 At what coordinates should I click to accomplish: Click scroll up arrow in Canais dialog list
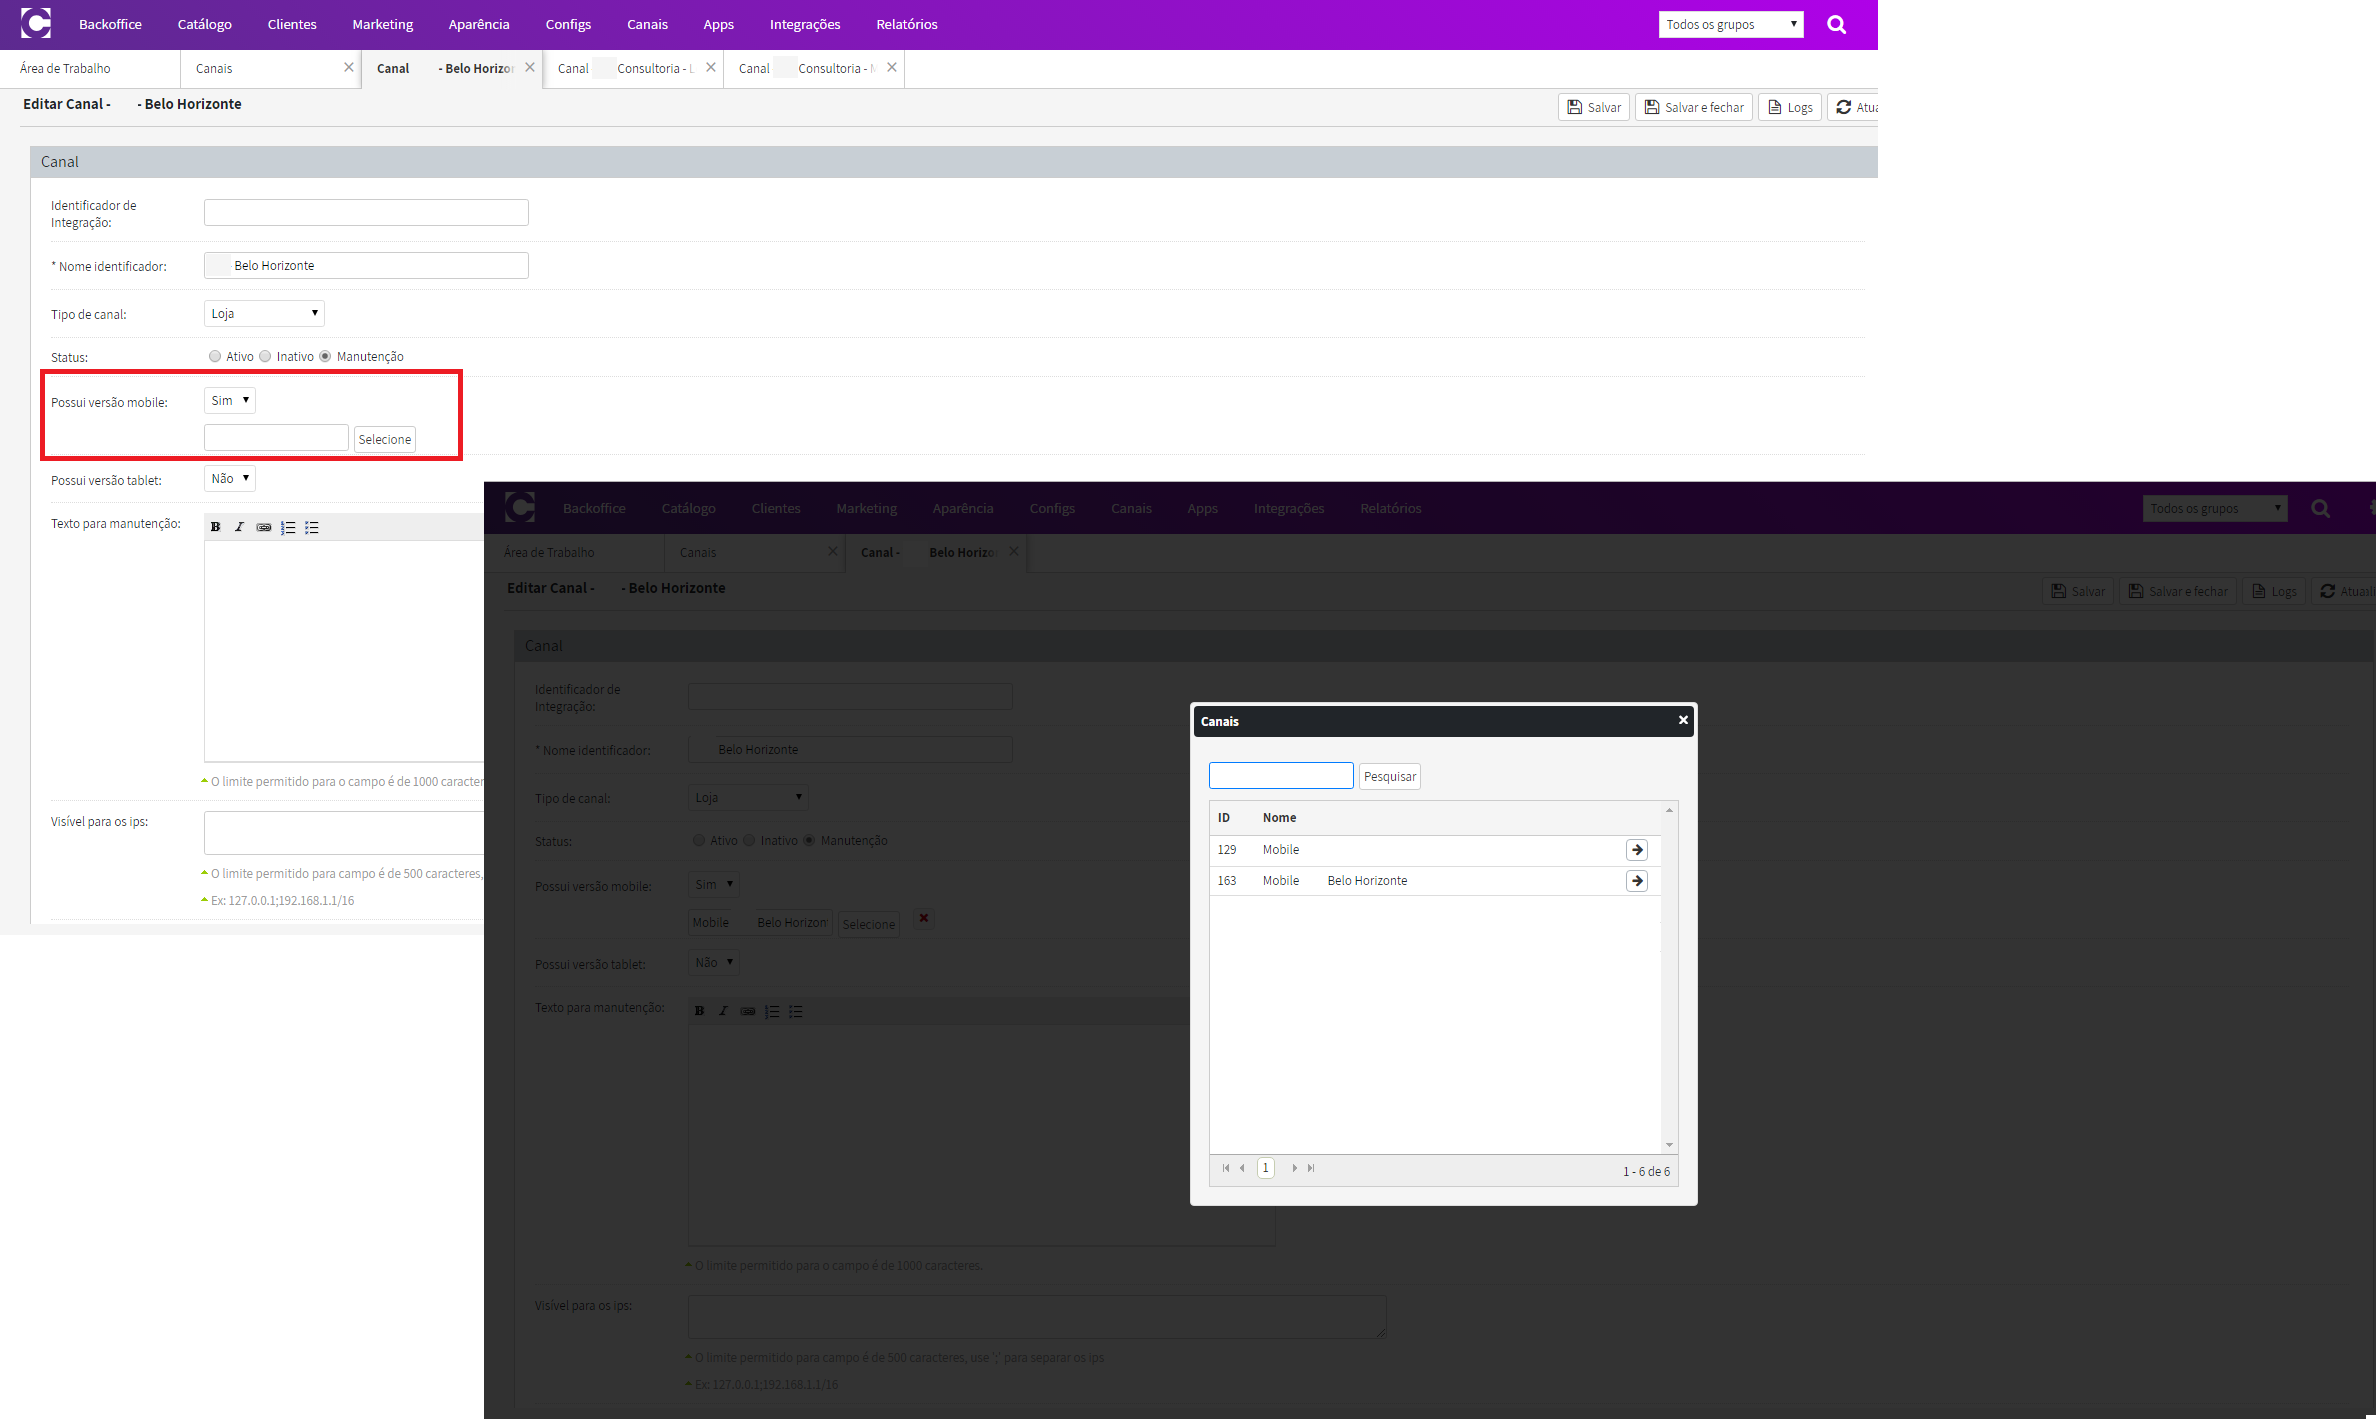pos(1669,809)
